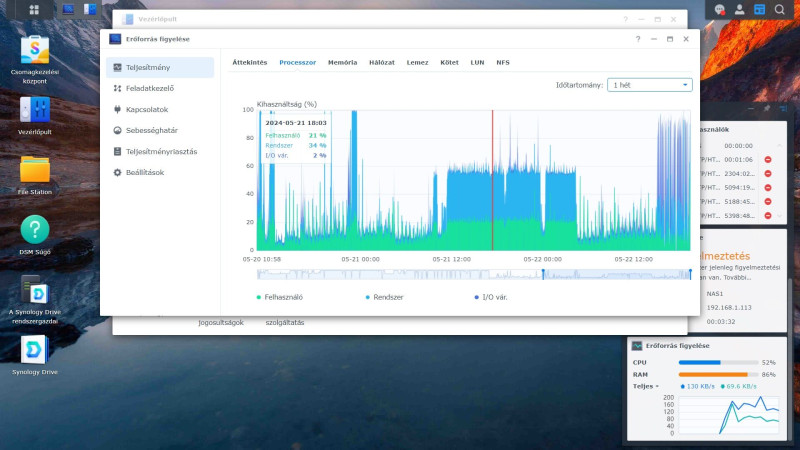Switch to the Hálózat tab
Screen dimensions: 800x450
pyautogui.click(x=382, y=62)
